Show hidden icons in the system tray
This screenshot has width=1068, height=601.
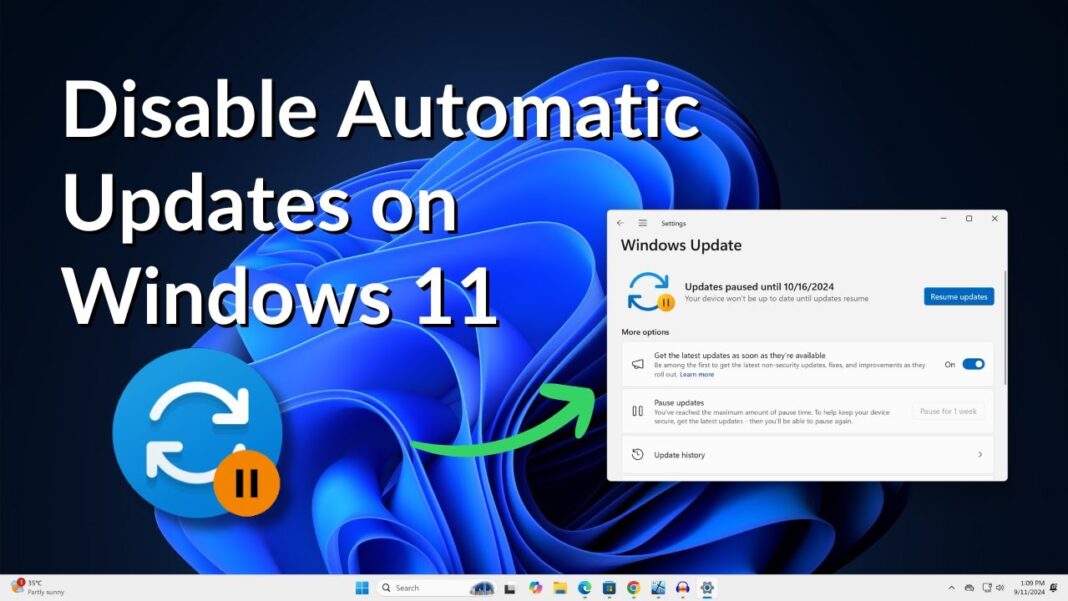[951, 588]
